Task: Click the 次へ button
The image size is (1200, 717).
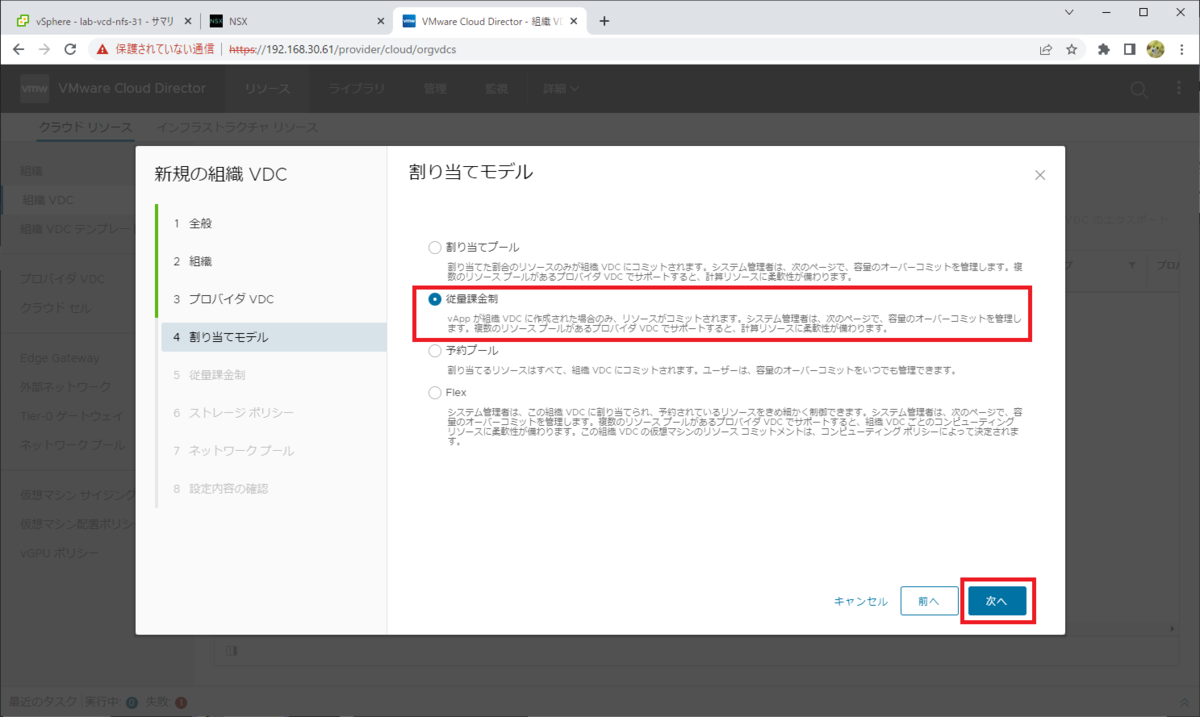Action: [997, 601]
